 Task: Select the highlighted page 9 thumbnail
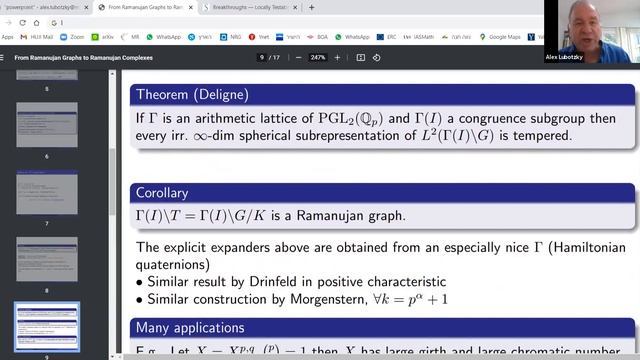coord(47,327)
